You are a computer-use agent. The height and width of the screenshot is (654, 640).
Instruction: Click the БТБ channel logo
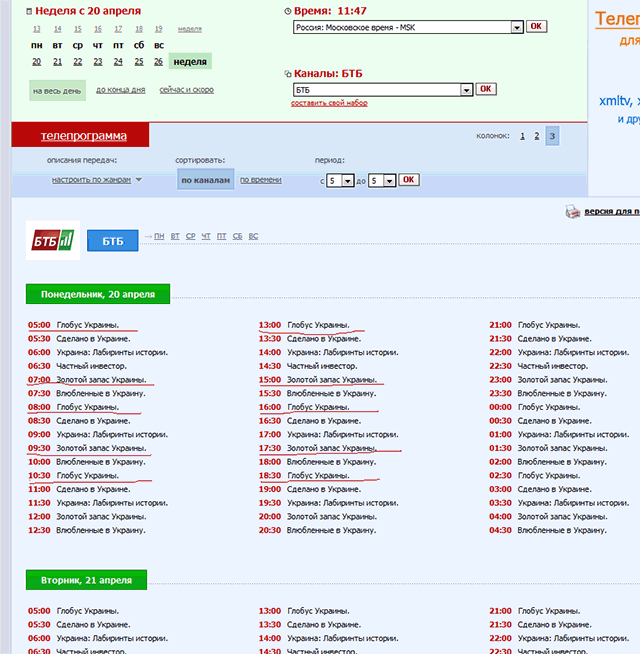[52, 241]
